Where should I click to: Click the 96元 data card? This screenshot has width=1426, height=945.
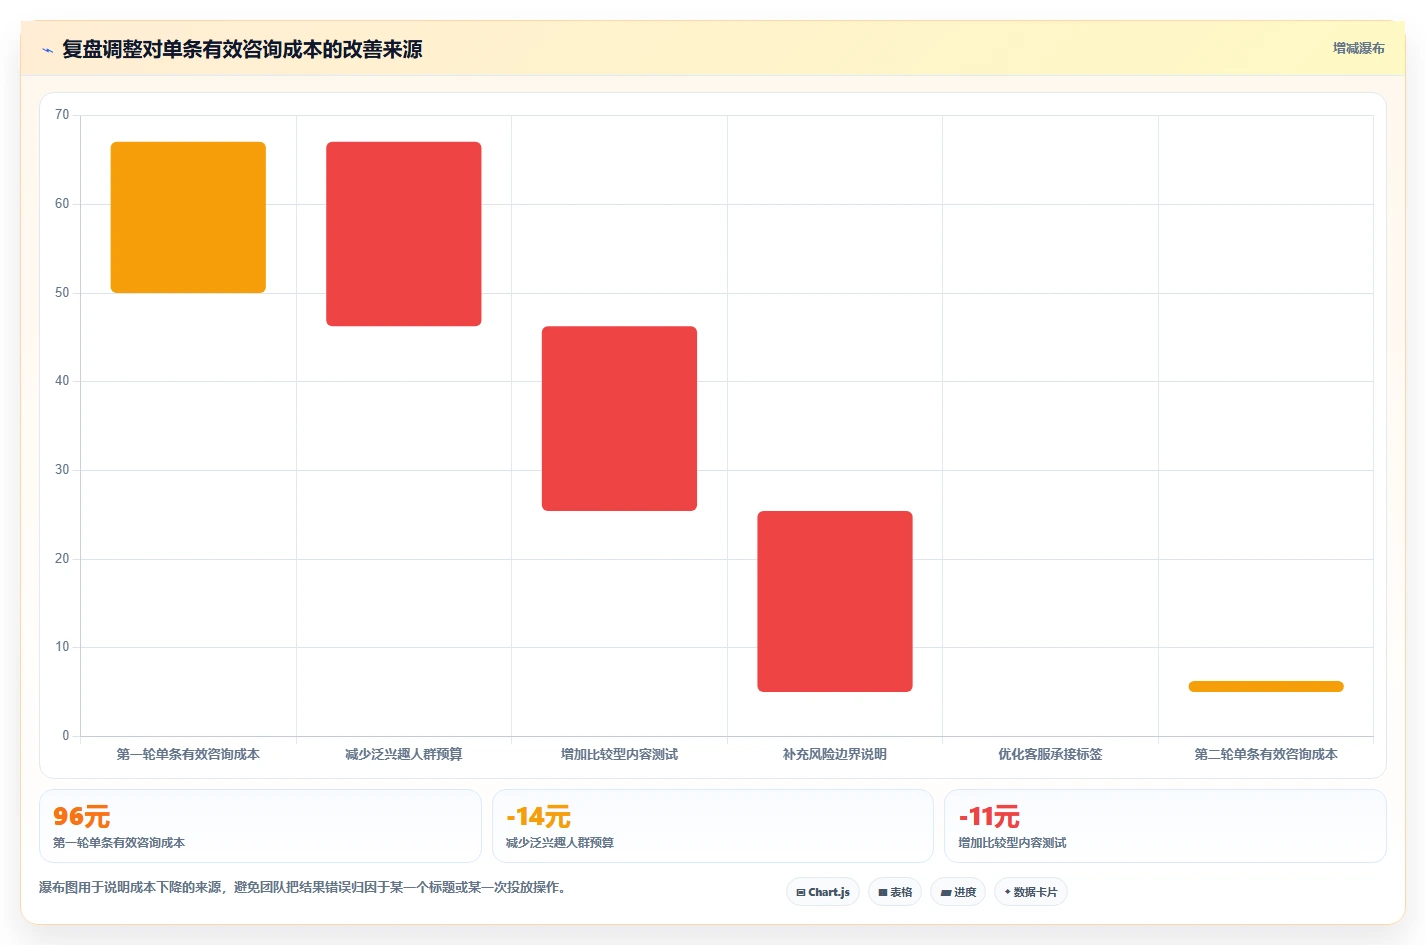[260, 826]
